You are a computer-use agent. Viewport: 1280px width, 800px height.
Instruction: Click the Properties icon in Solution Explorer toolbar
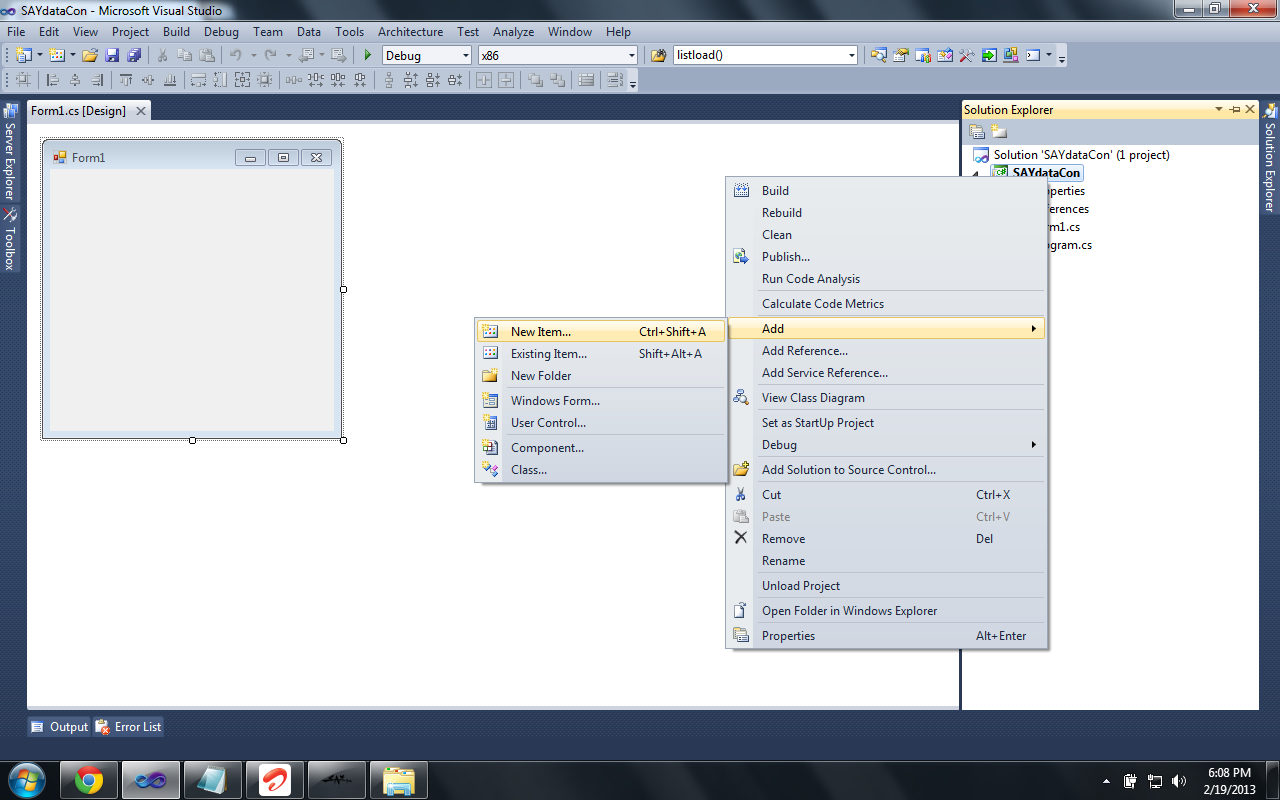click(977, 132)
